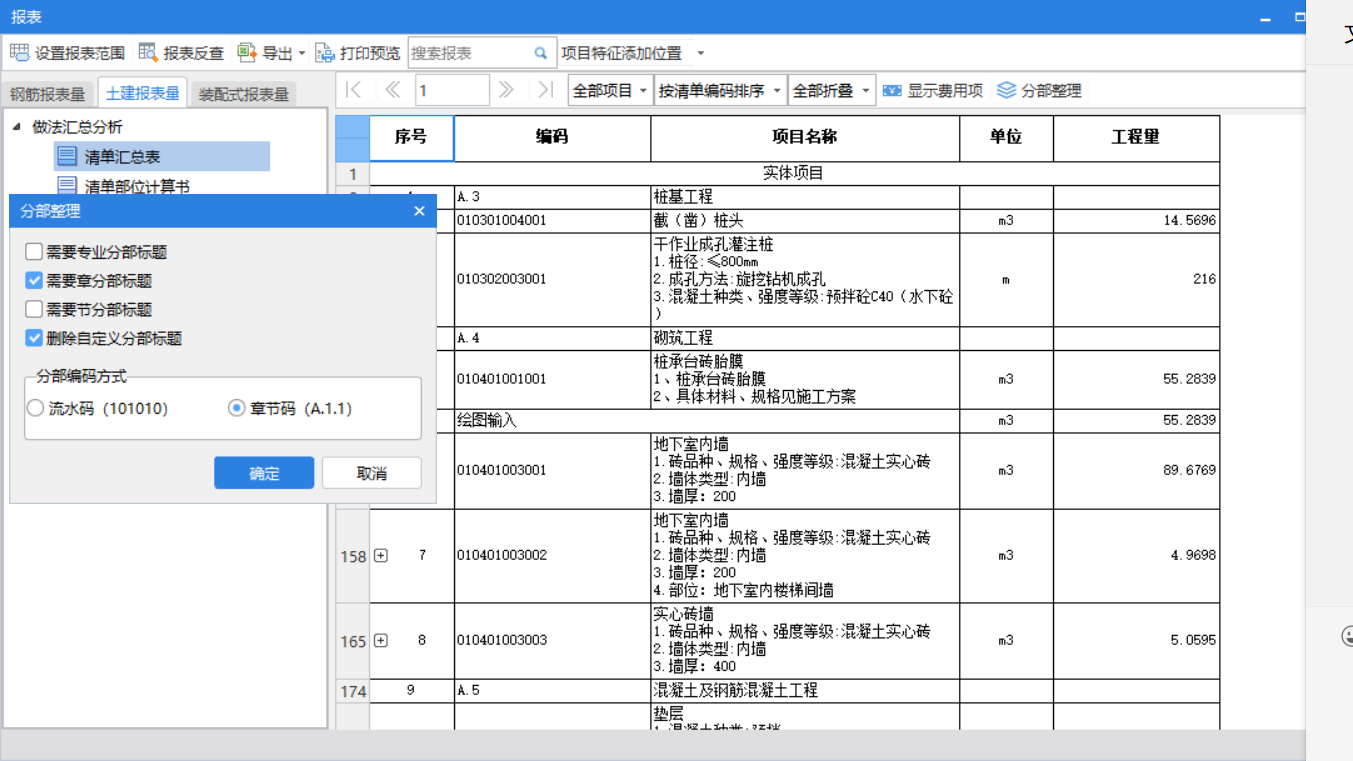Minimize the 报表 window
The width and height of the screenshot is (1353, 761).
pos(1266,18)
